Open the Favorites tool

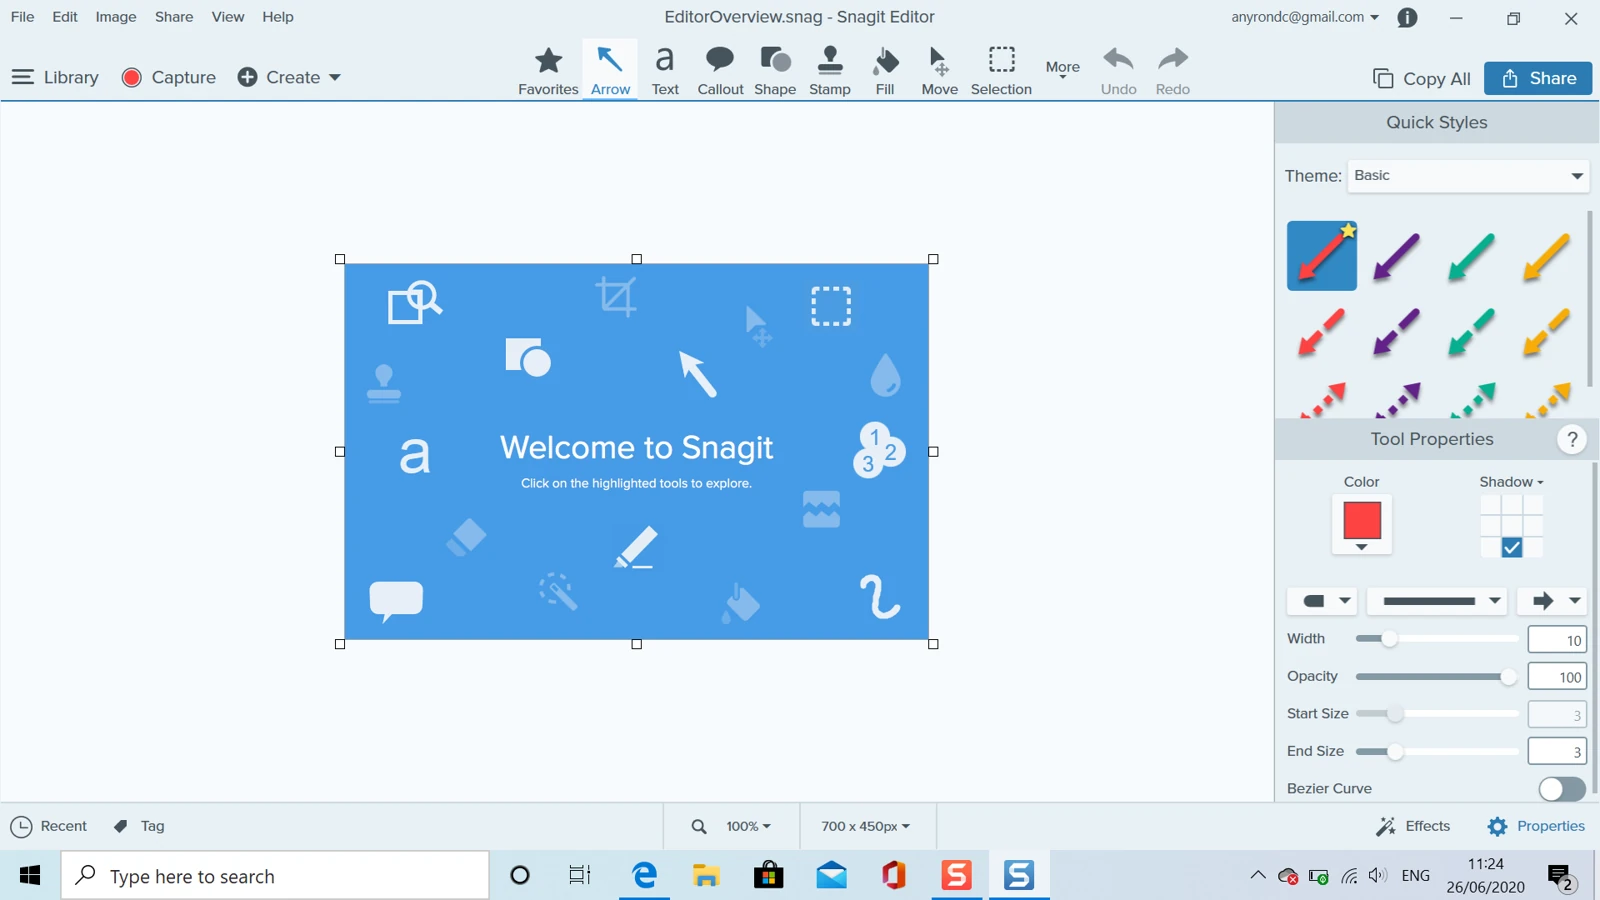(548, 71)
